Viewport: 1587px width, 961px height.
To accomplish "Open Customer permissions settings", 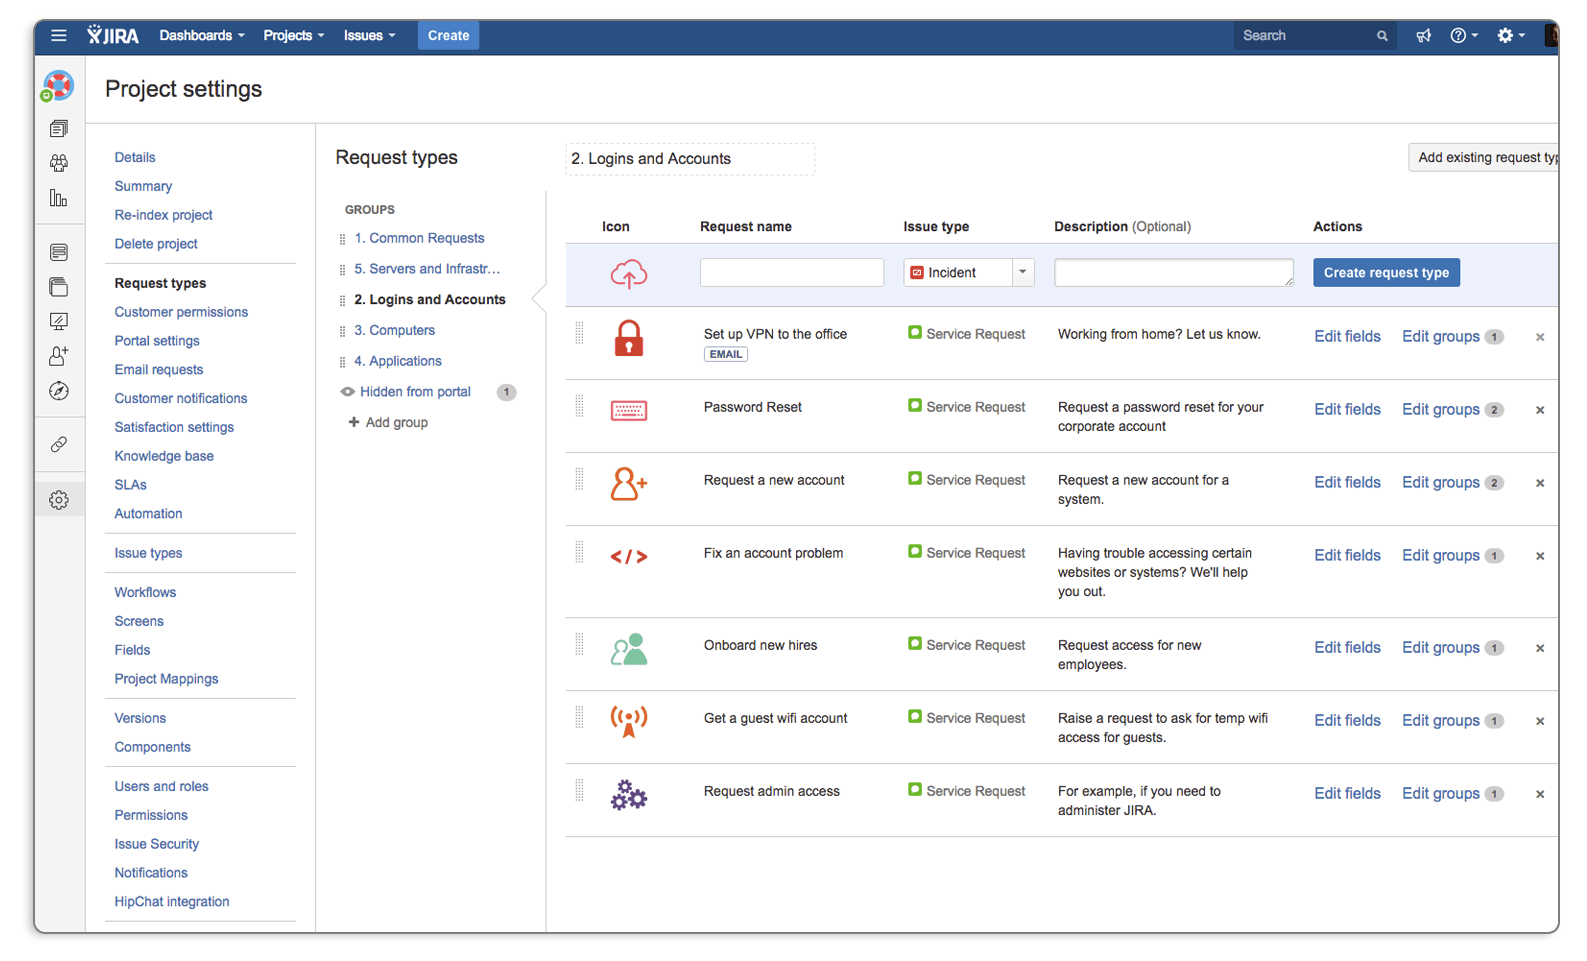I will click(x=181, y=313).
